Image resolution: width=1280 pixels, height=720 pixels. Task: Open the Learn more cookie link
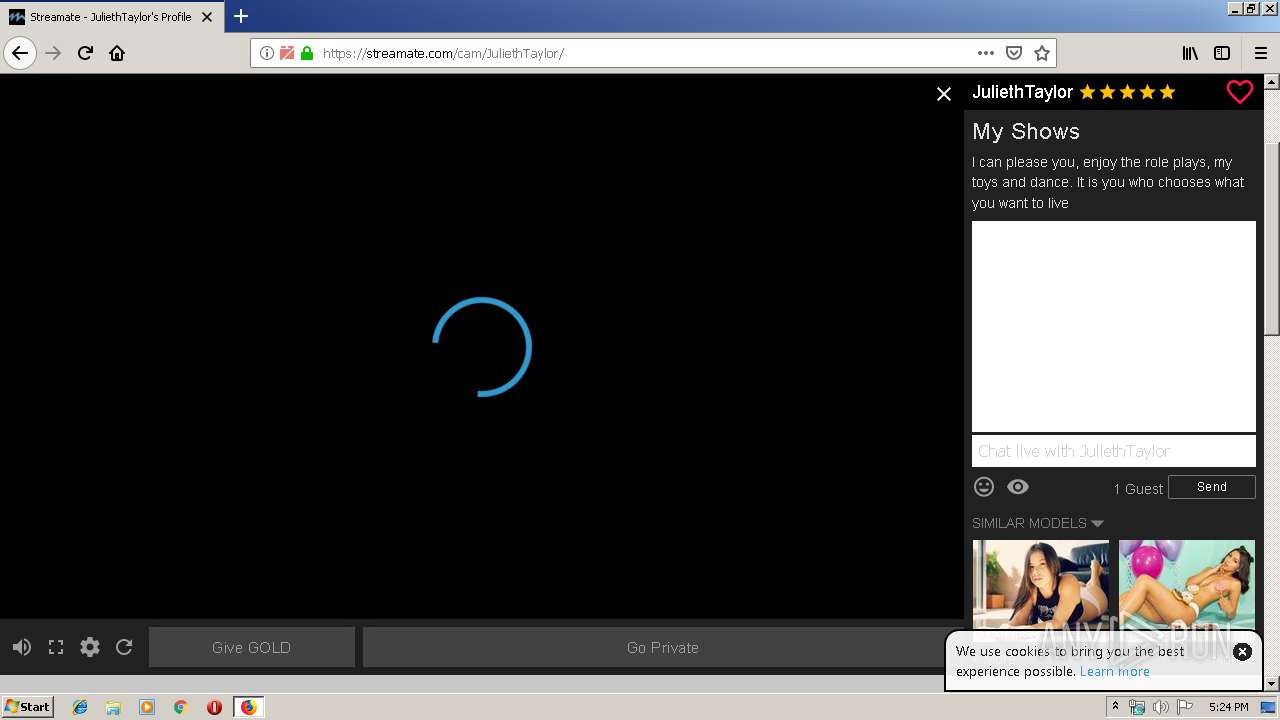click(1115, 671)
